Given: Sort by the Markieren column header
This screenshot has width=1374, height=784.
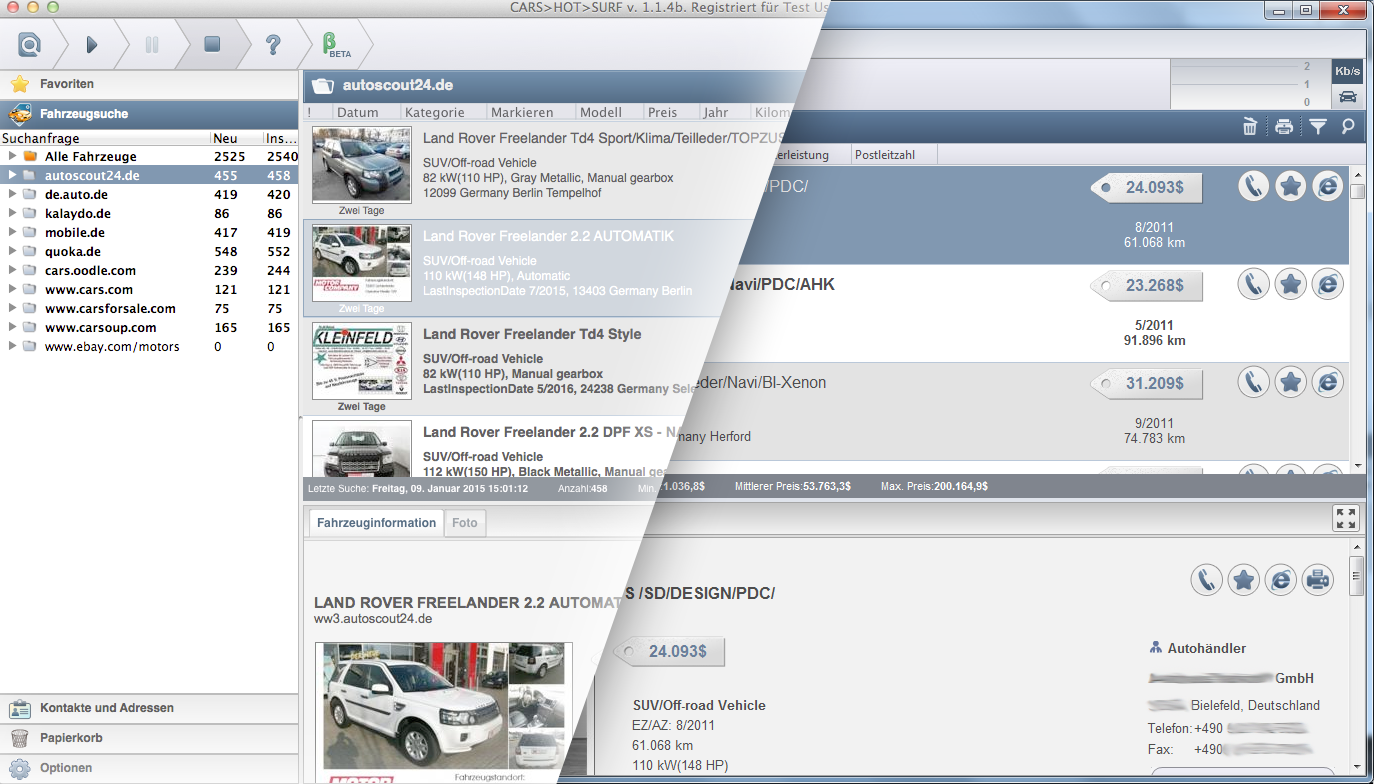Looking at the screenshot, I should coord(531,112).
